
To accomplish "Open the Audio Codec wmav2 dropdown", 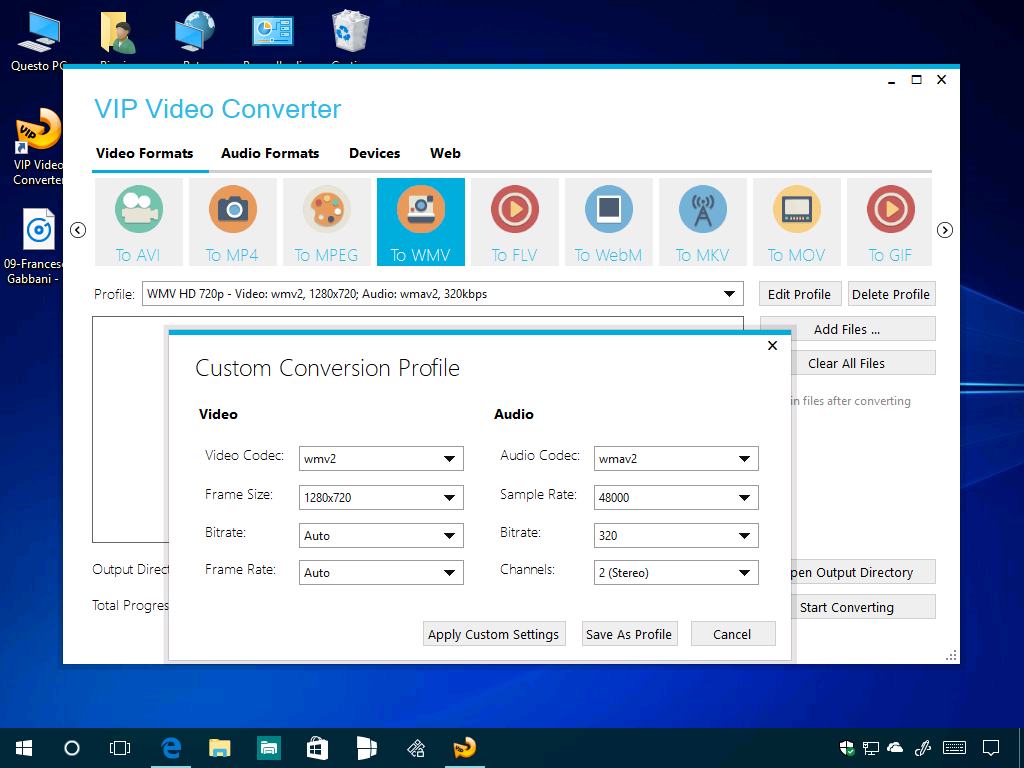I will tap(676, 458).
